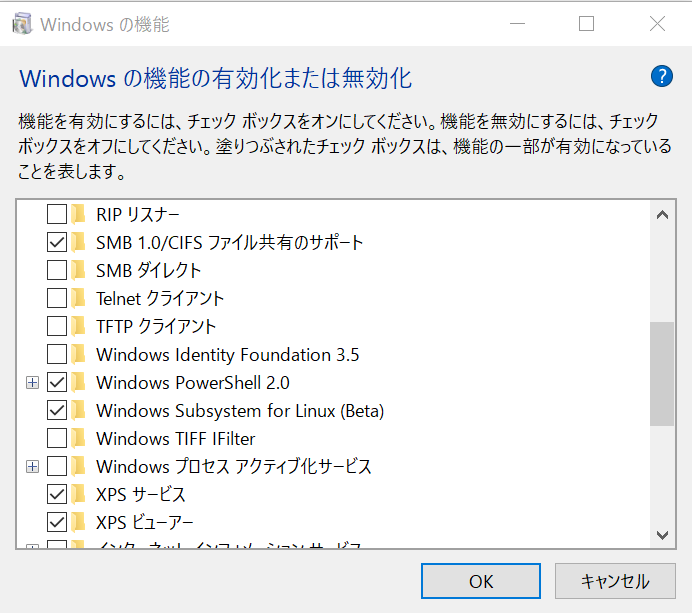The height and width of the screenshot is (613, 692).
Task: Click folder icon beside XPS ビューアー
Action: [x=79, y=522]
